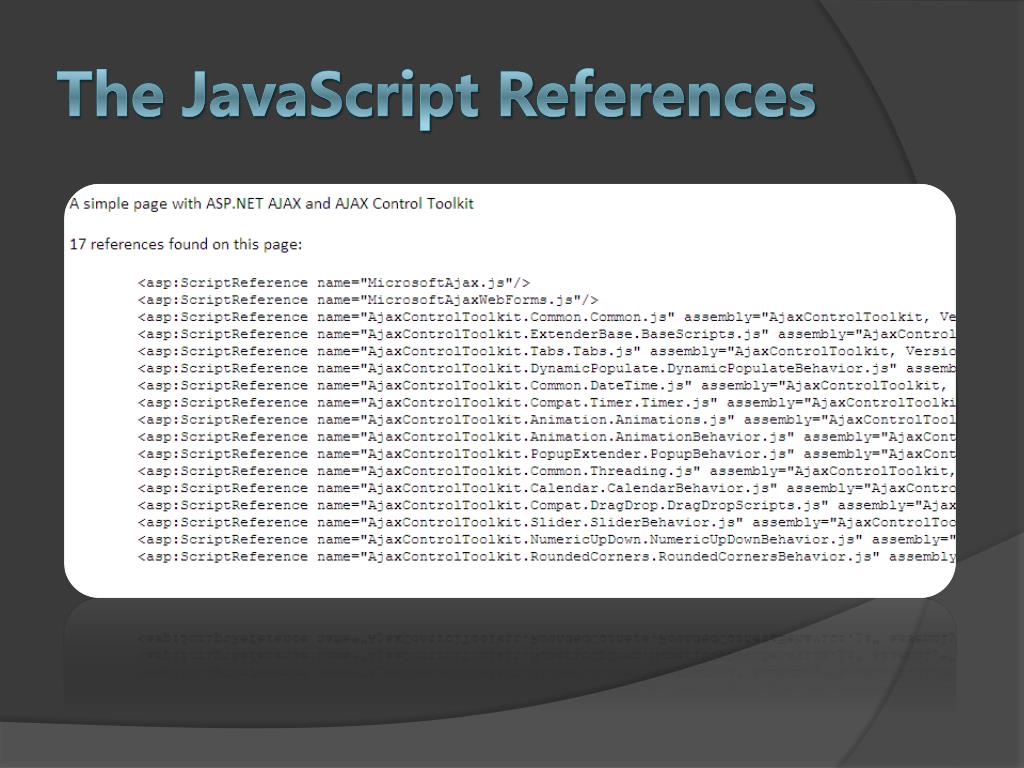The width and height of the screenshot is (1024, 768).
Task: Click the DragDrop.DragDropScripts.js reference line
Action: [x=547, y=505]
